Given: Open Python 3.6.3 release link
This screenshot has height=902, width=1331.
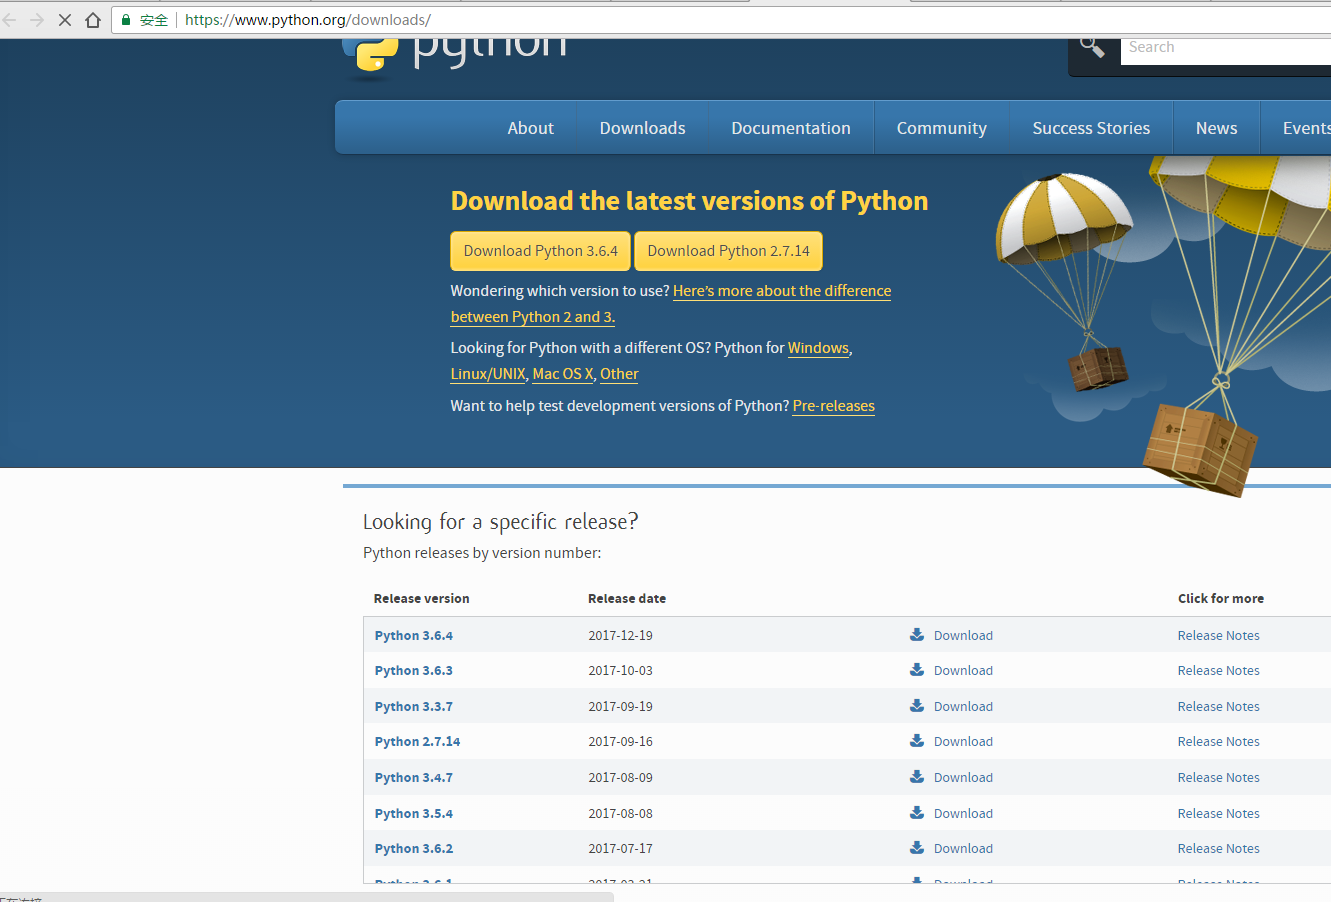Looking at the screenshot, I should click(414, 670).
